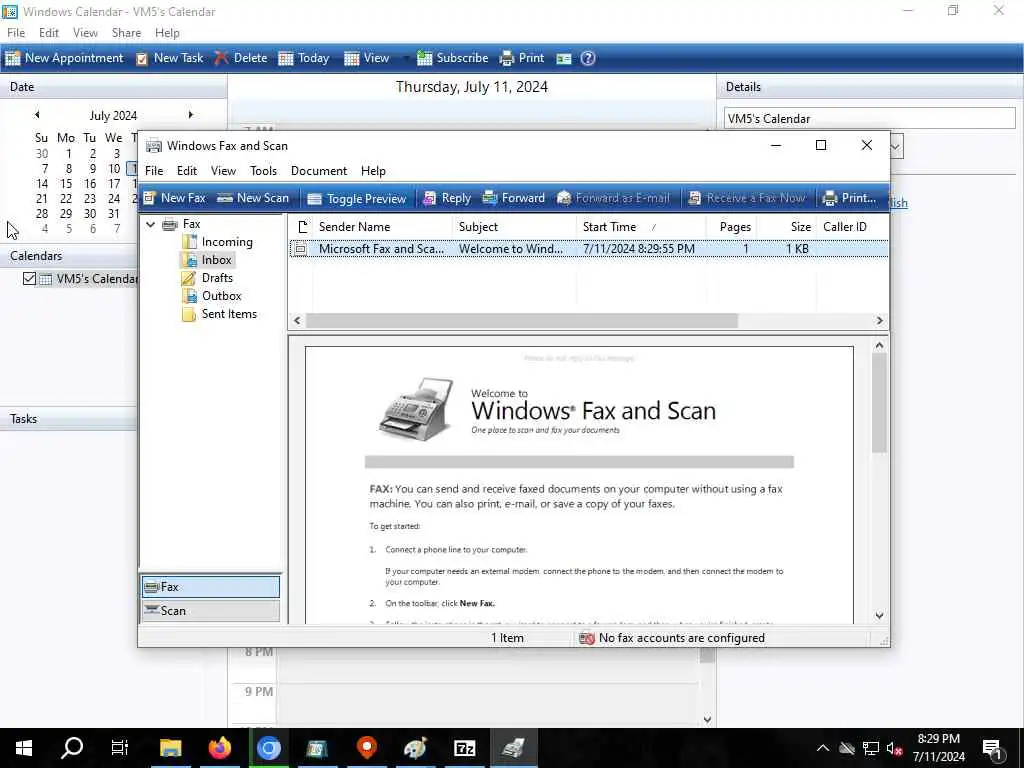Open View menu in Fax and Scan

pos(223,171)
